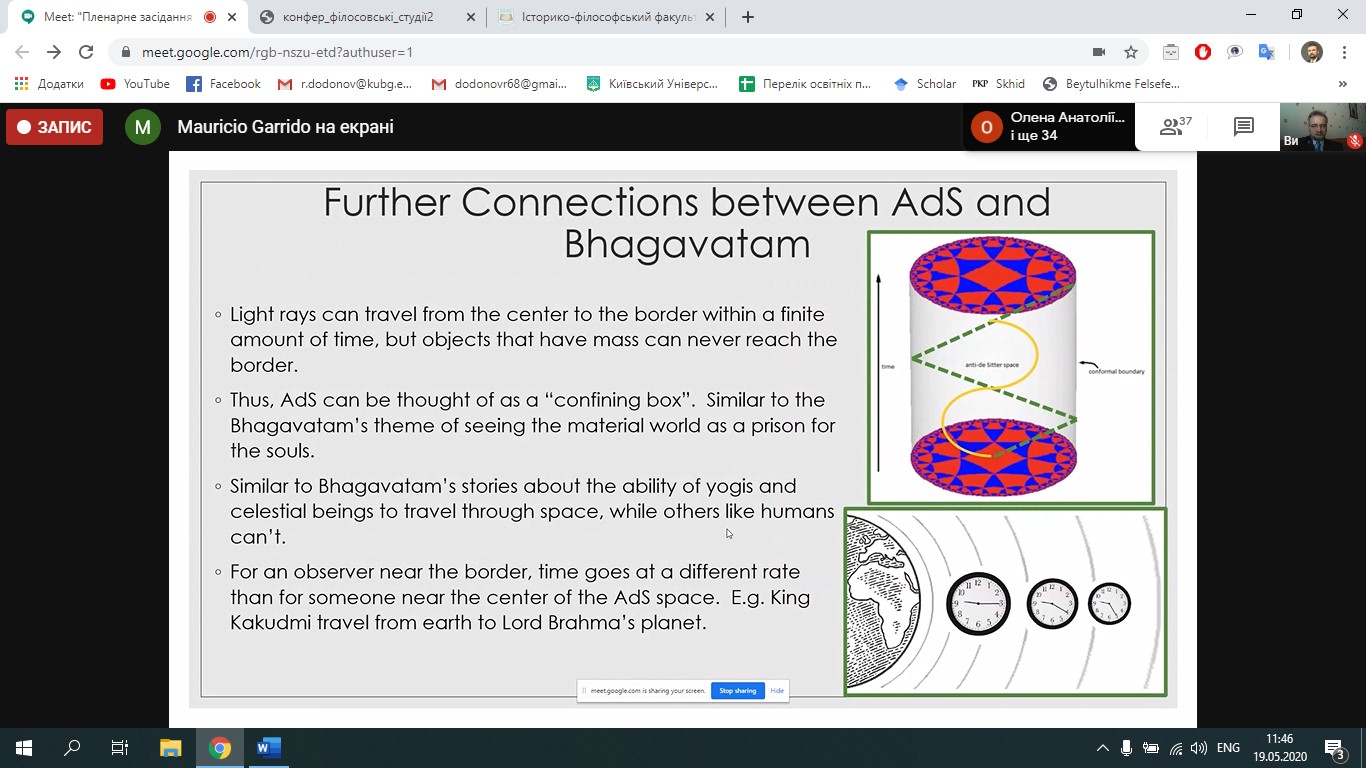Open Microsoft Word from the taskbar

click(x=269, y=747)
